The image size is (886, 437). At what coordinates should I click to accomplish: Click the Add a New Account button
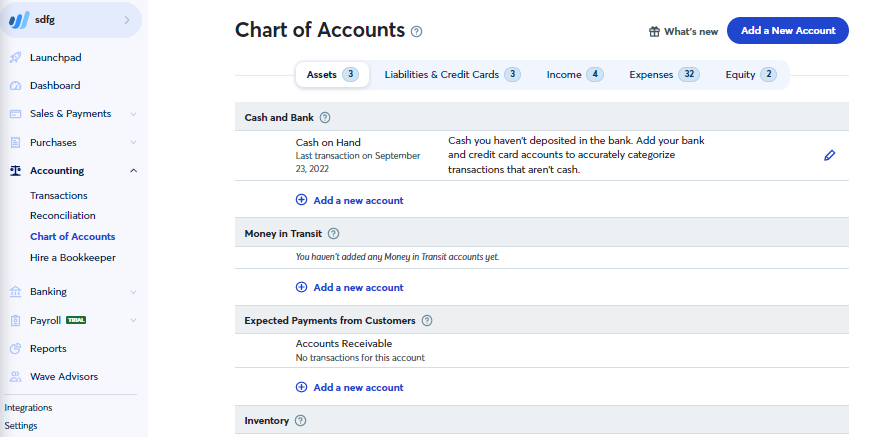pos(788,31)
